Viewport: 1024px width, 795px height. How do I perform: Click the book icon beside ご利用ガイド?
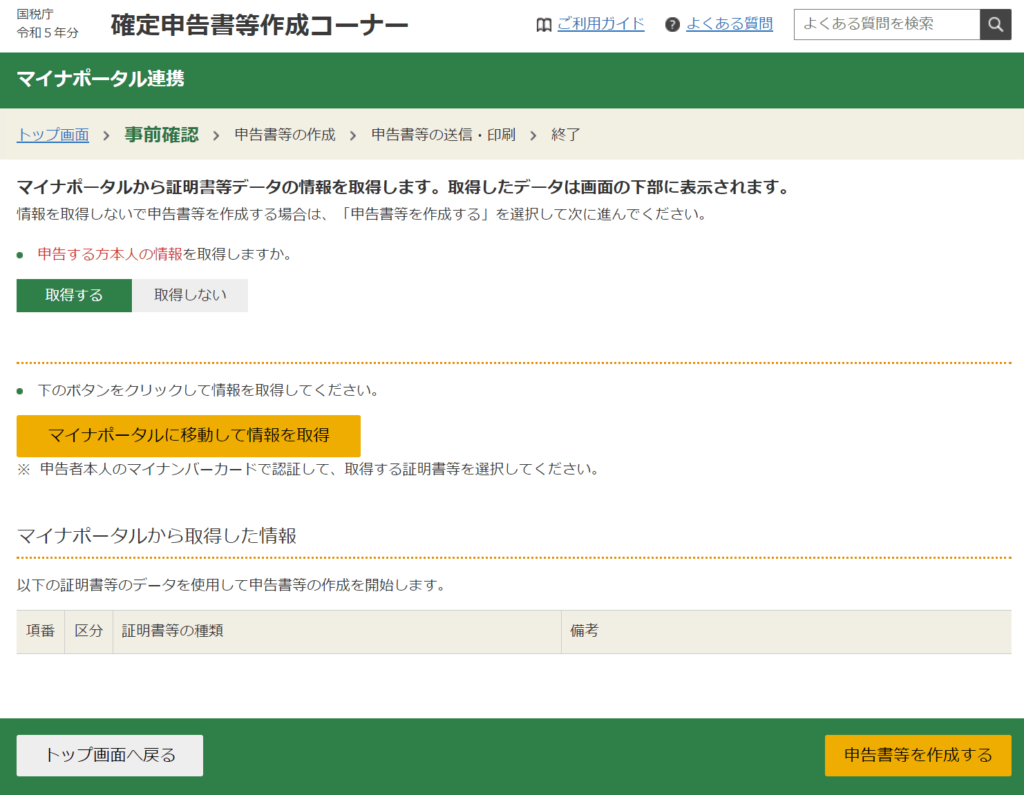pyautogui.click(x=544, y=25)
